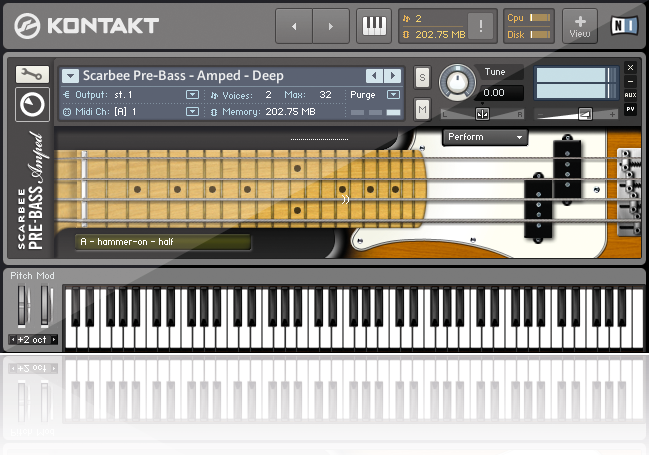Open instrument edit mode with wrench icon

point(32,75)
